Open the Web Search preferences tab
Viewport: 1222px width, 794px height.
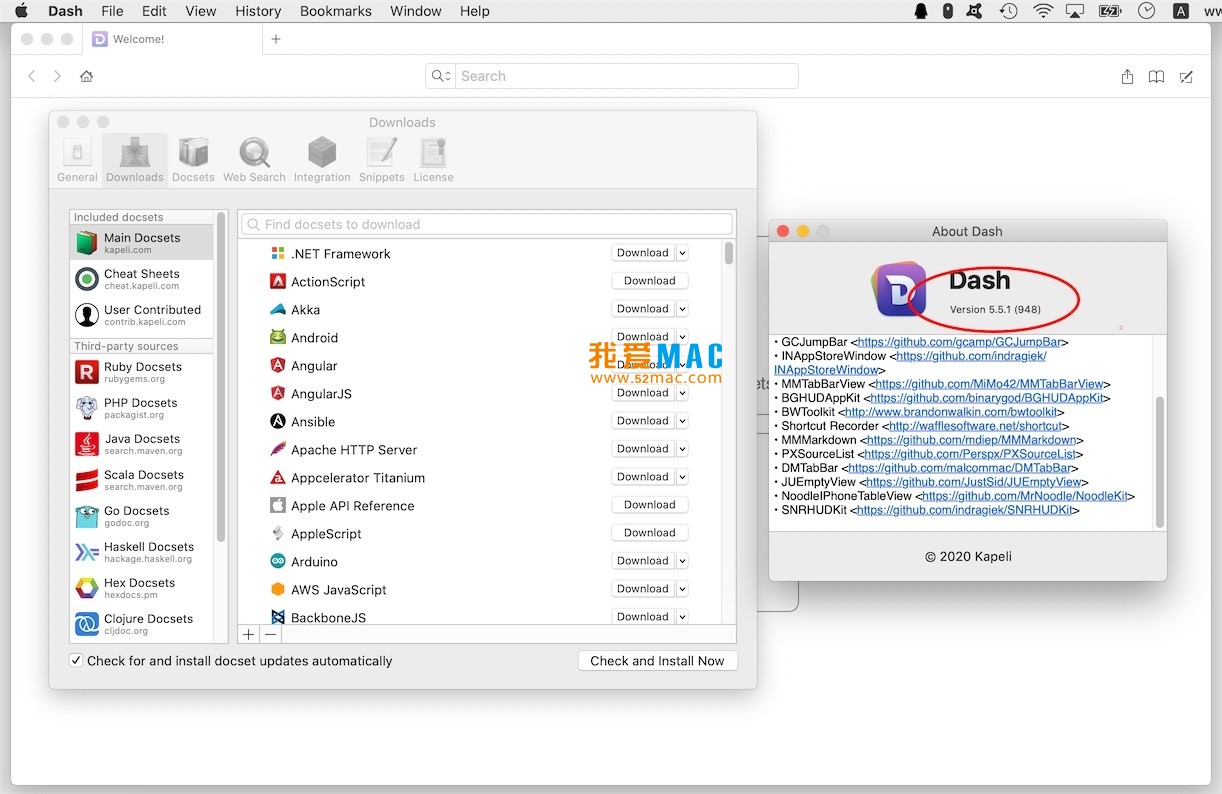pos(254,160)
